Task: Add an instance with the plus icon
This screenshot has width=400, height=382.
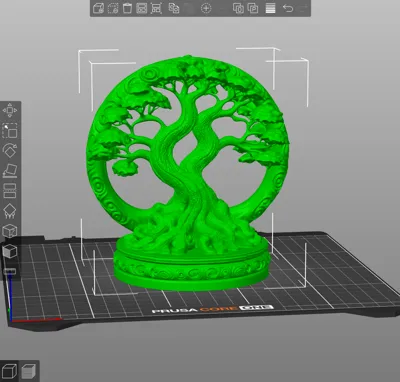Action: coord(206,8)
